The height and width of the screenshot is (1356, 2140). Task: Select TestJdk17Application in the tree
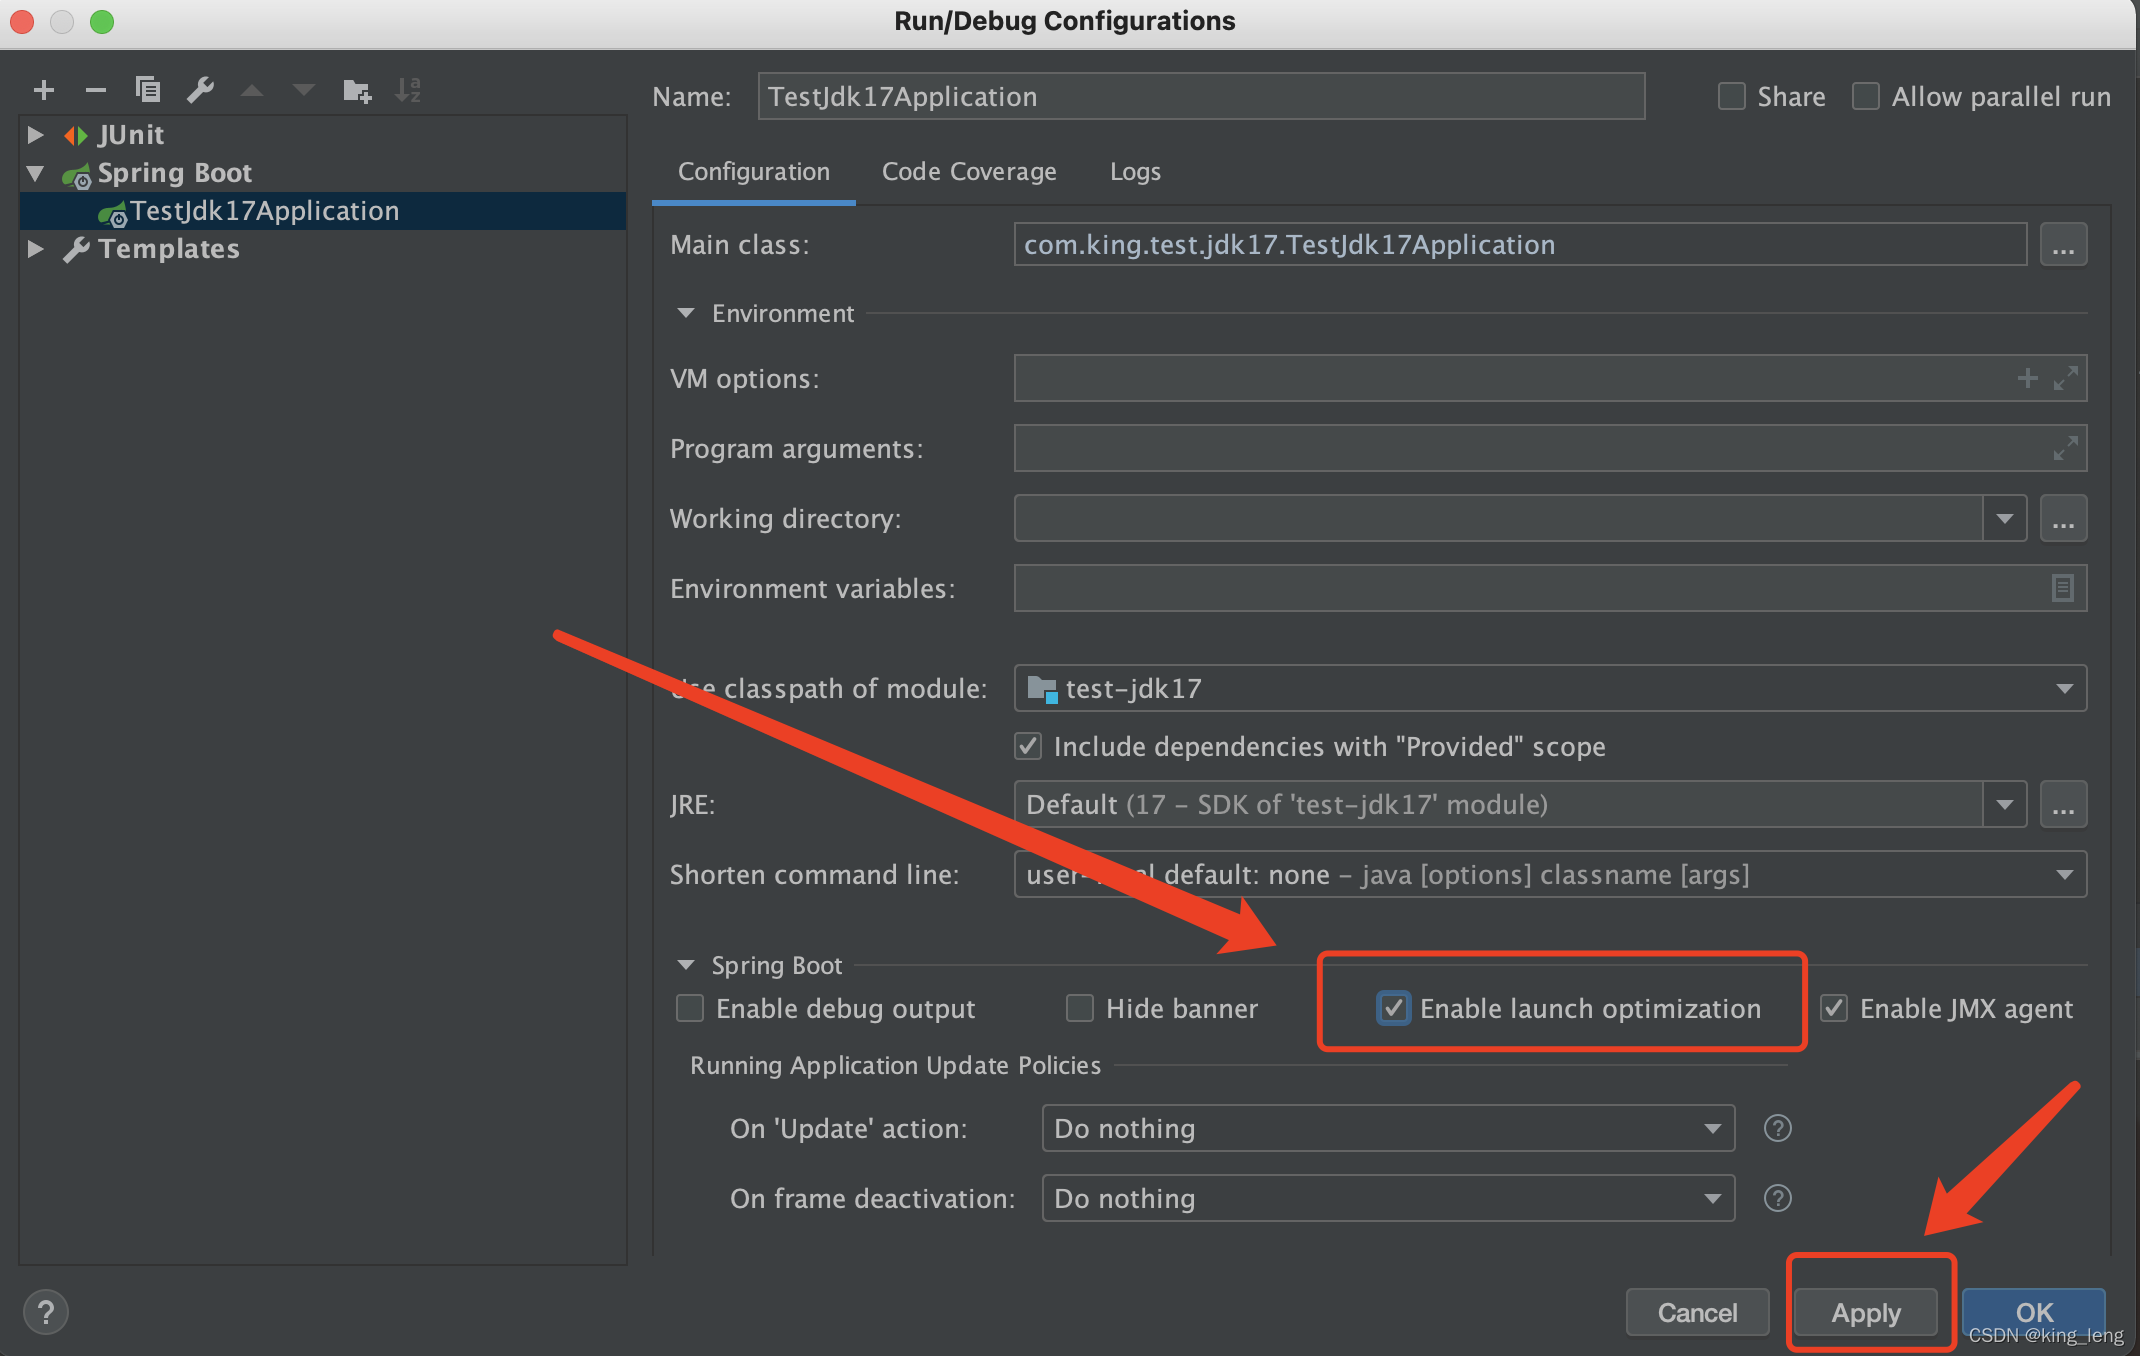click(324, 211)
